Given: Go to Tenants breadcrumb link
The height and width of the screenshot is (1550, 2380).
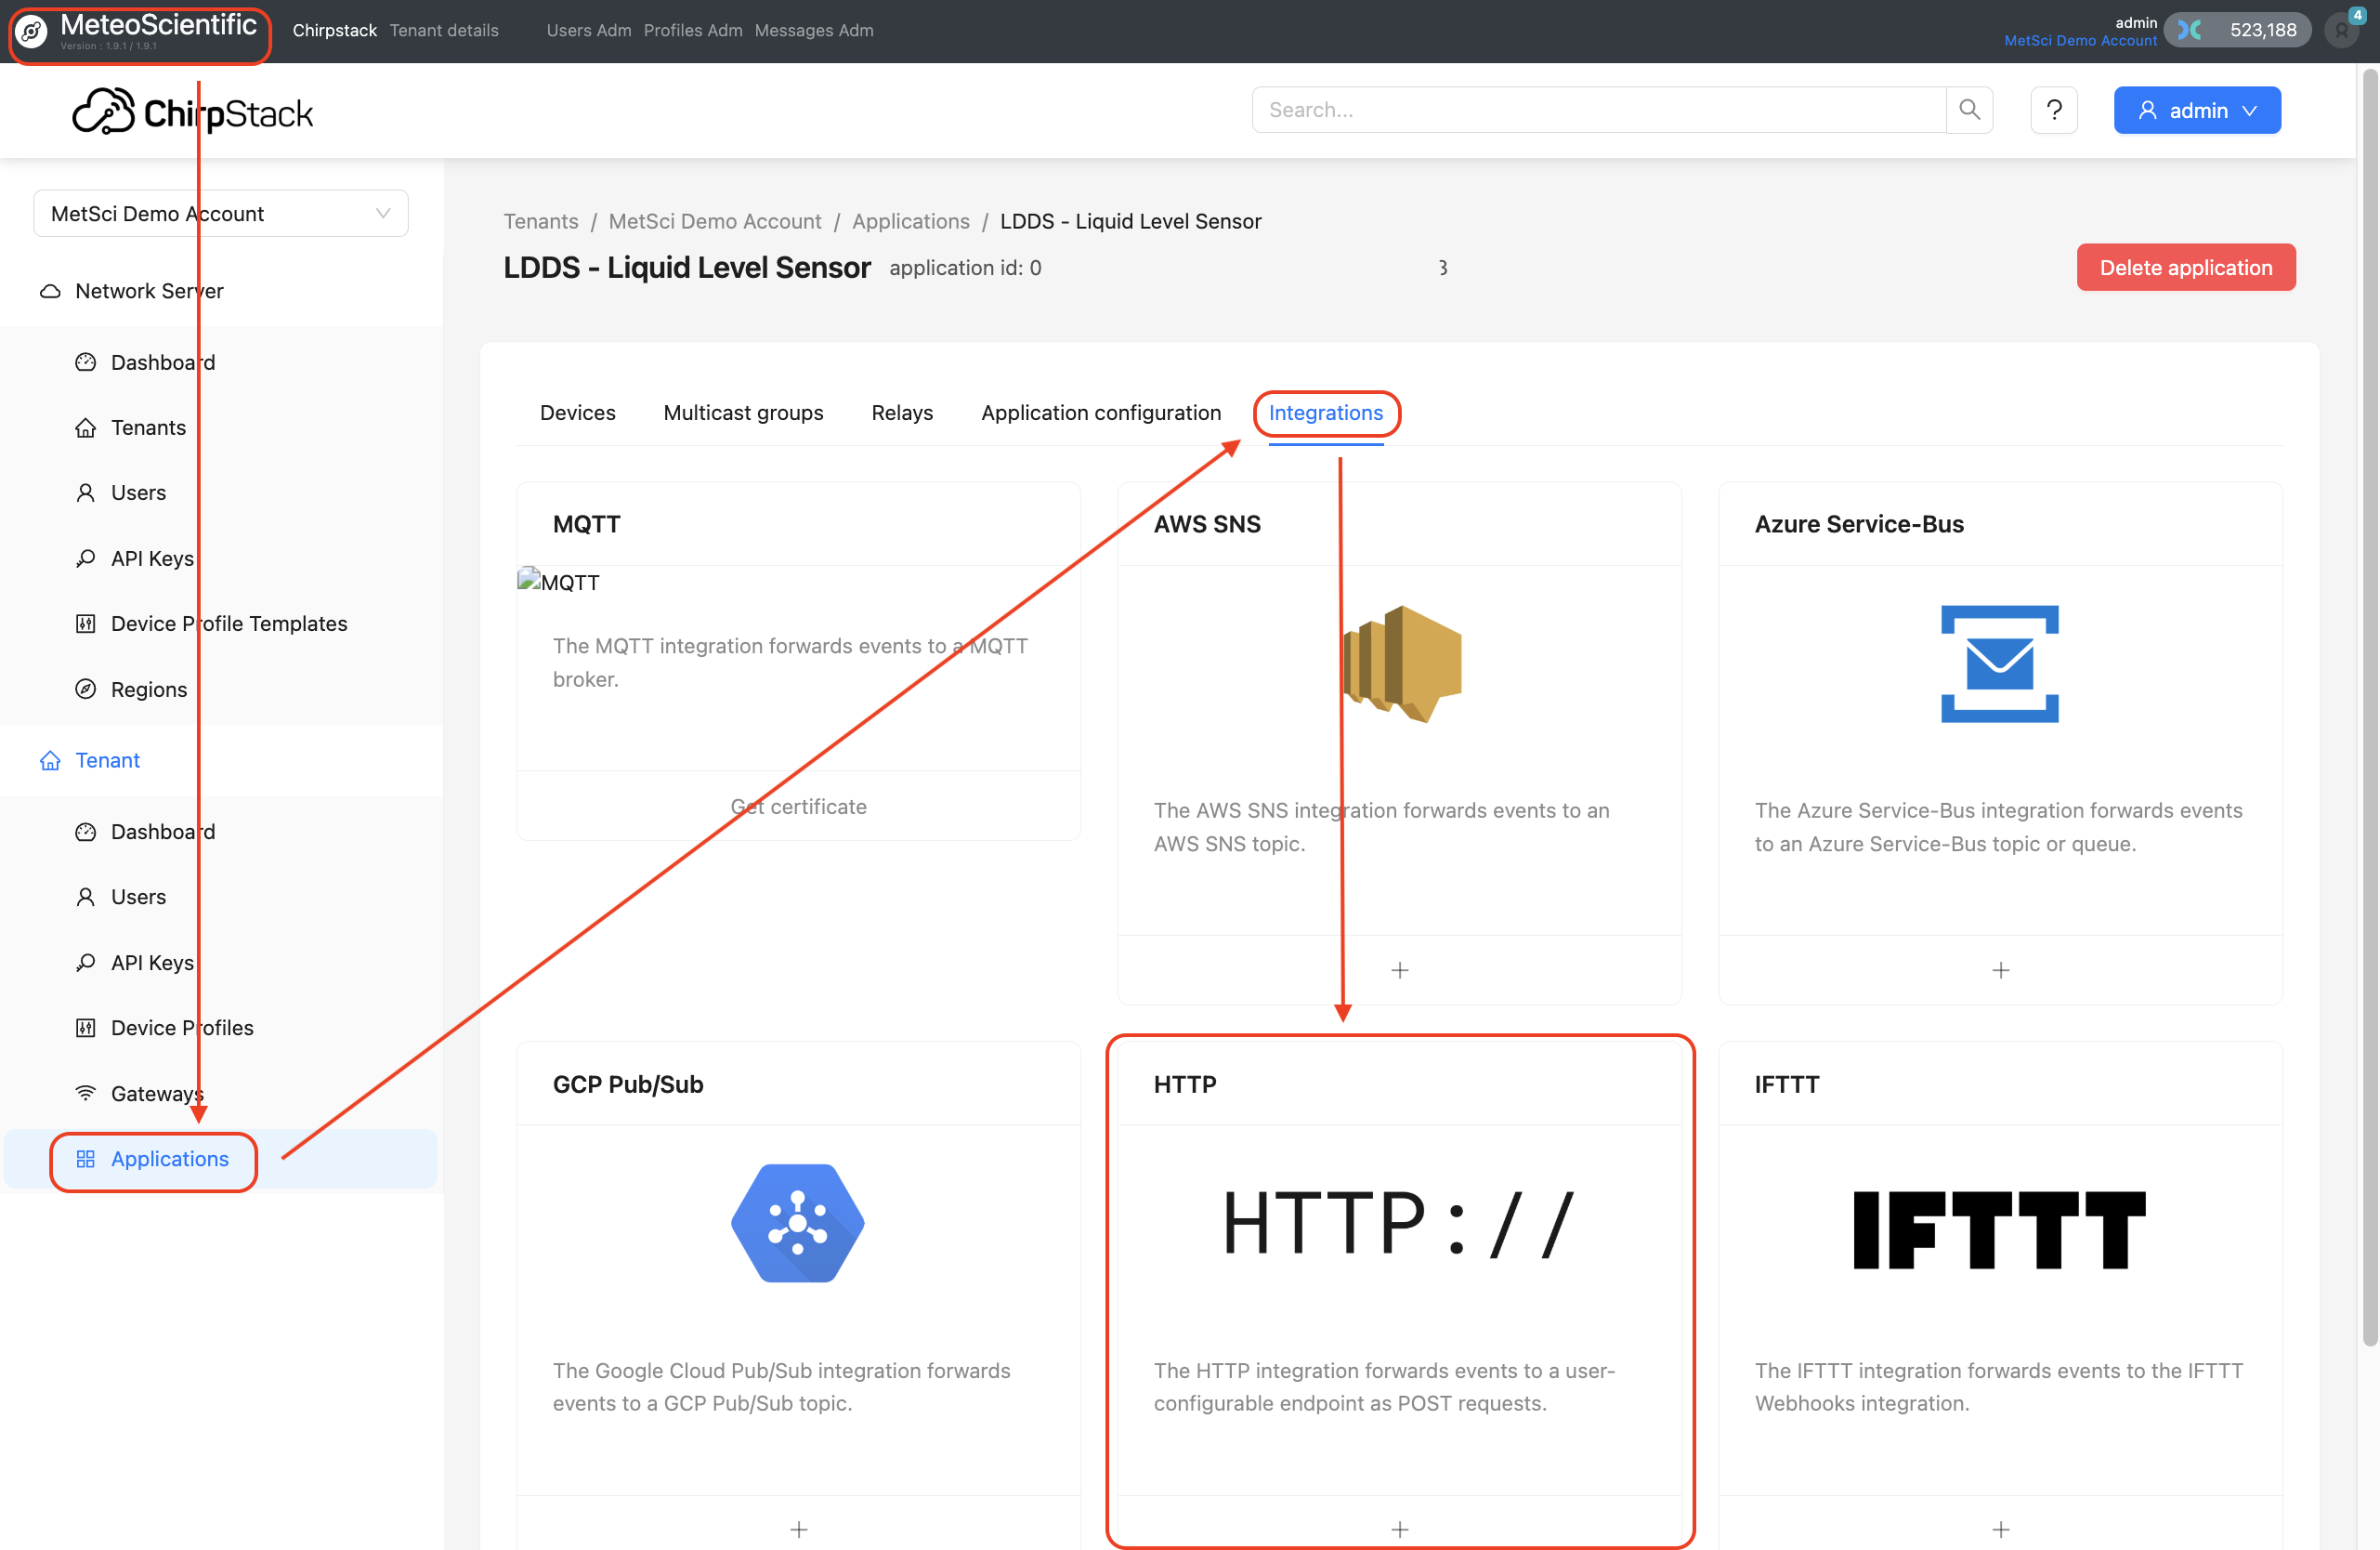Looking at the screenshot, I should pos(541,221).
